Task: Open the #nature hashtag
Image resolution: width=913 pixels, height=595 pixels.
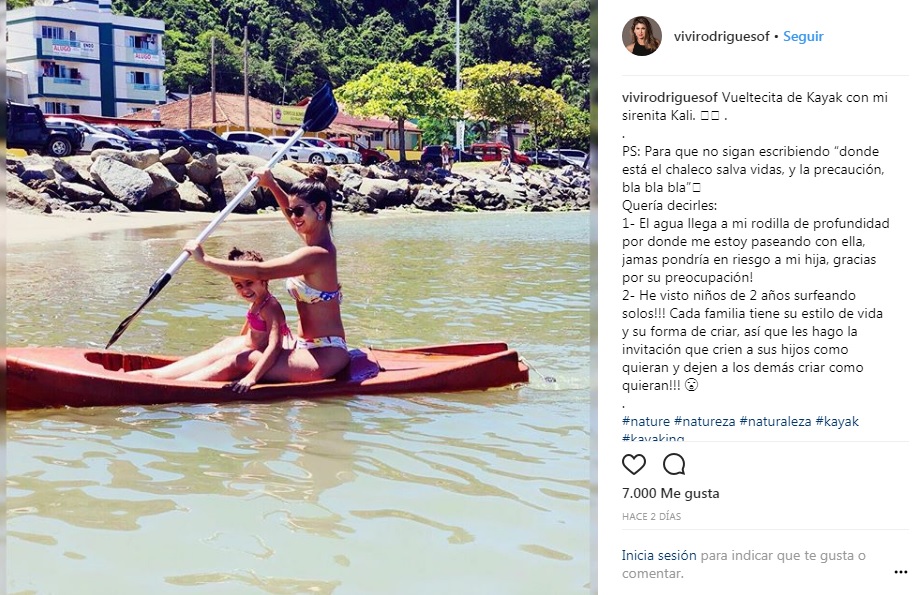Action: [x=646, y=421]
